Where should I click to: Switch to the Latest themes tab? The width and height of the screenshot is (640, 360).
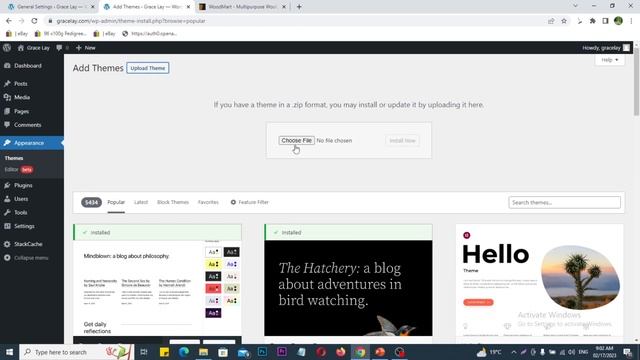[141, 202]
